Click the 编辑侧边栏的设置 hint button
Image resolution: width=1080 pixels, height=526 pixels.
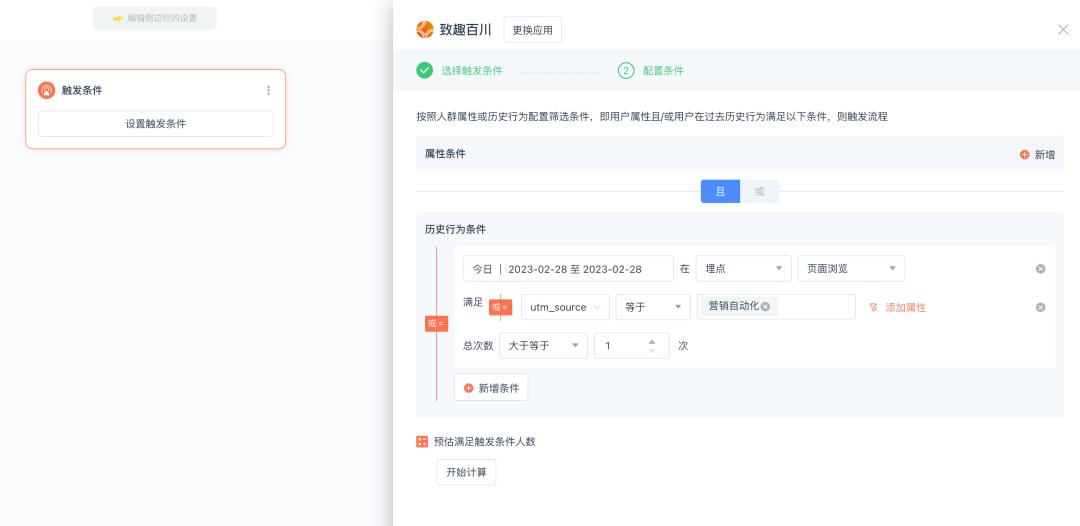click(x=154, y=18)
